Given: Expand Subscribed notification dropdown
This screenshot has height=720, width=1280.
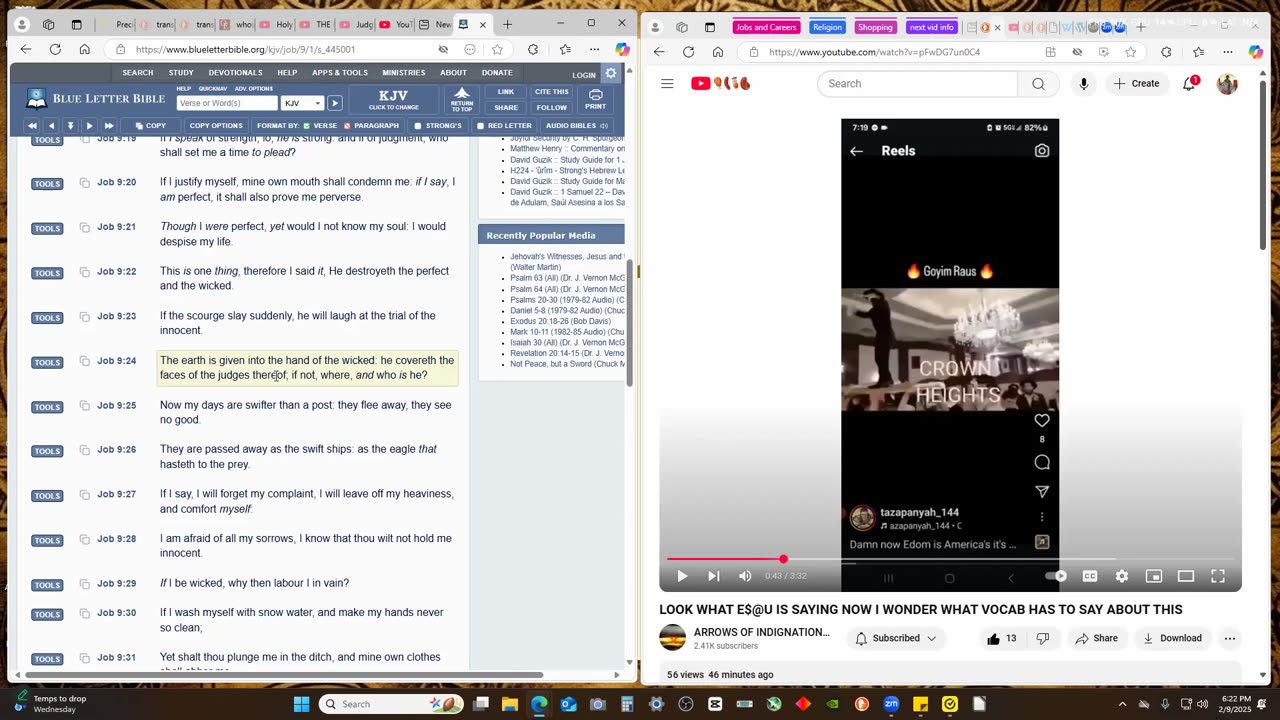Looking at the screenshot, I should [897, 638].
